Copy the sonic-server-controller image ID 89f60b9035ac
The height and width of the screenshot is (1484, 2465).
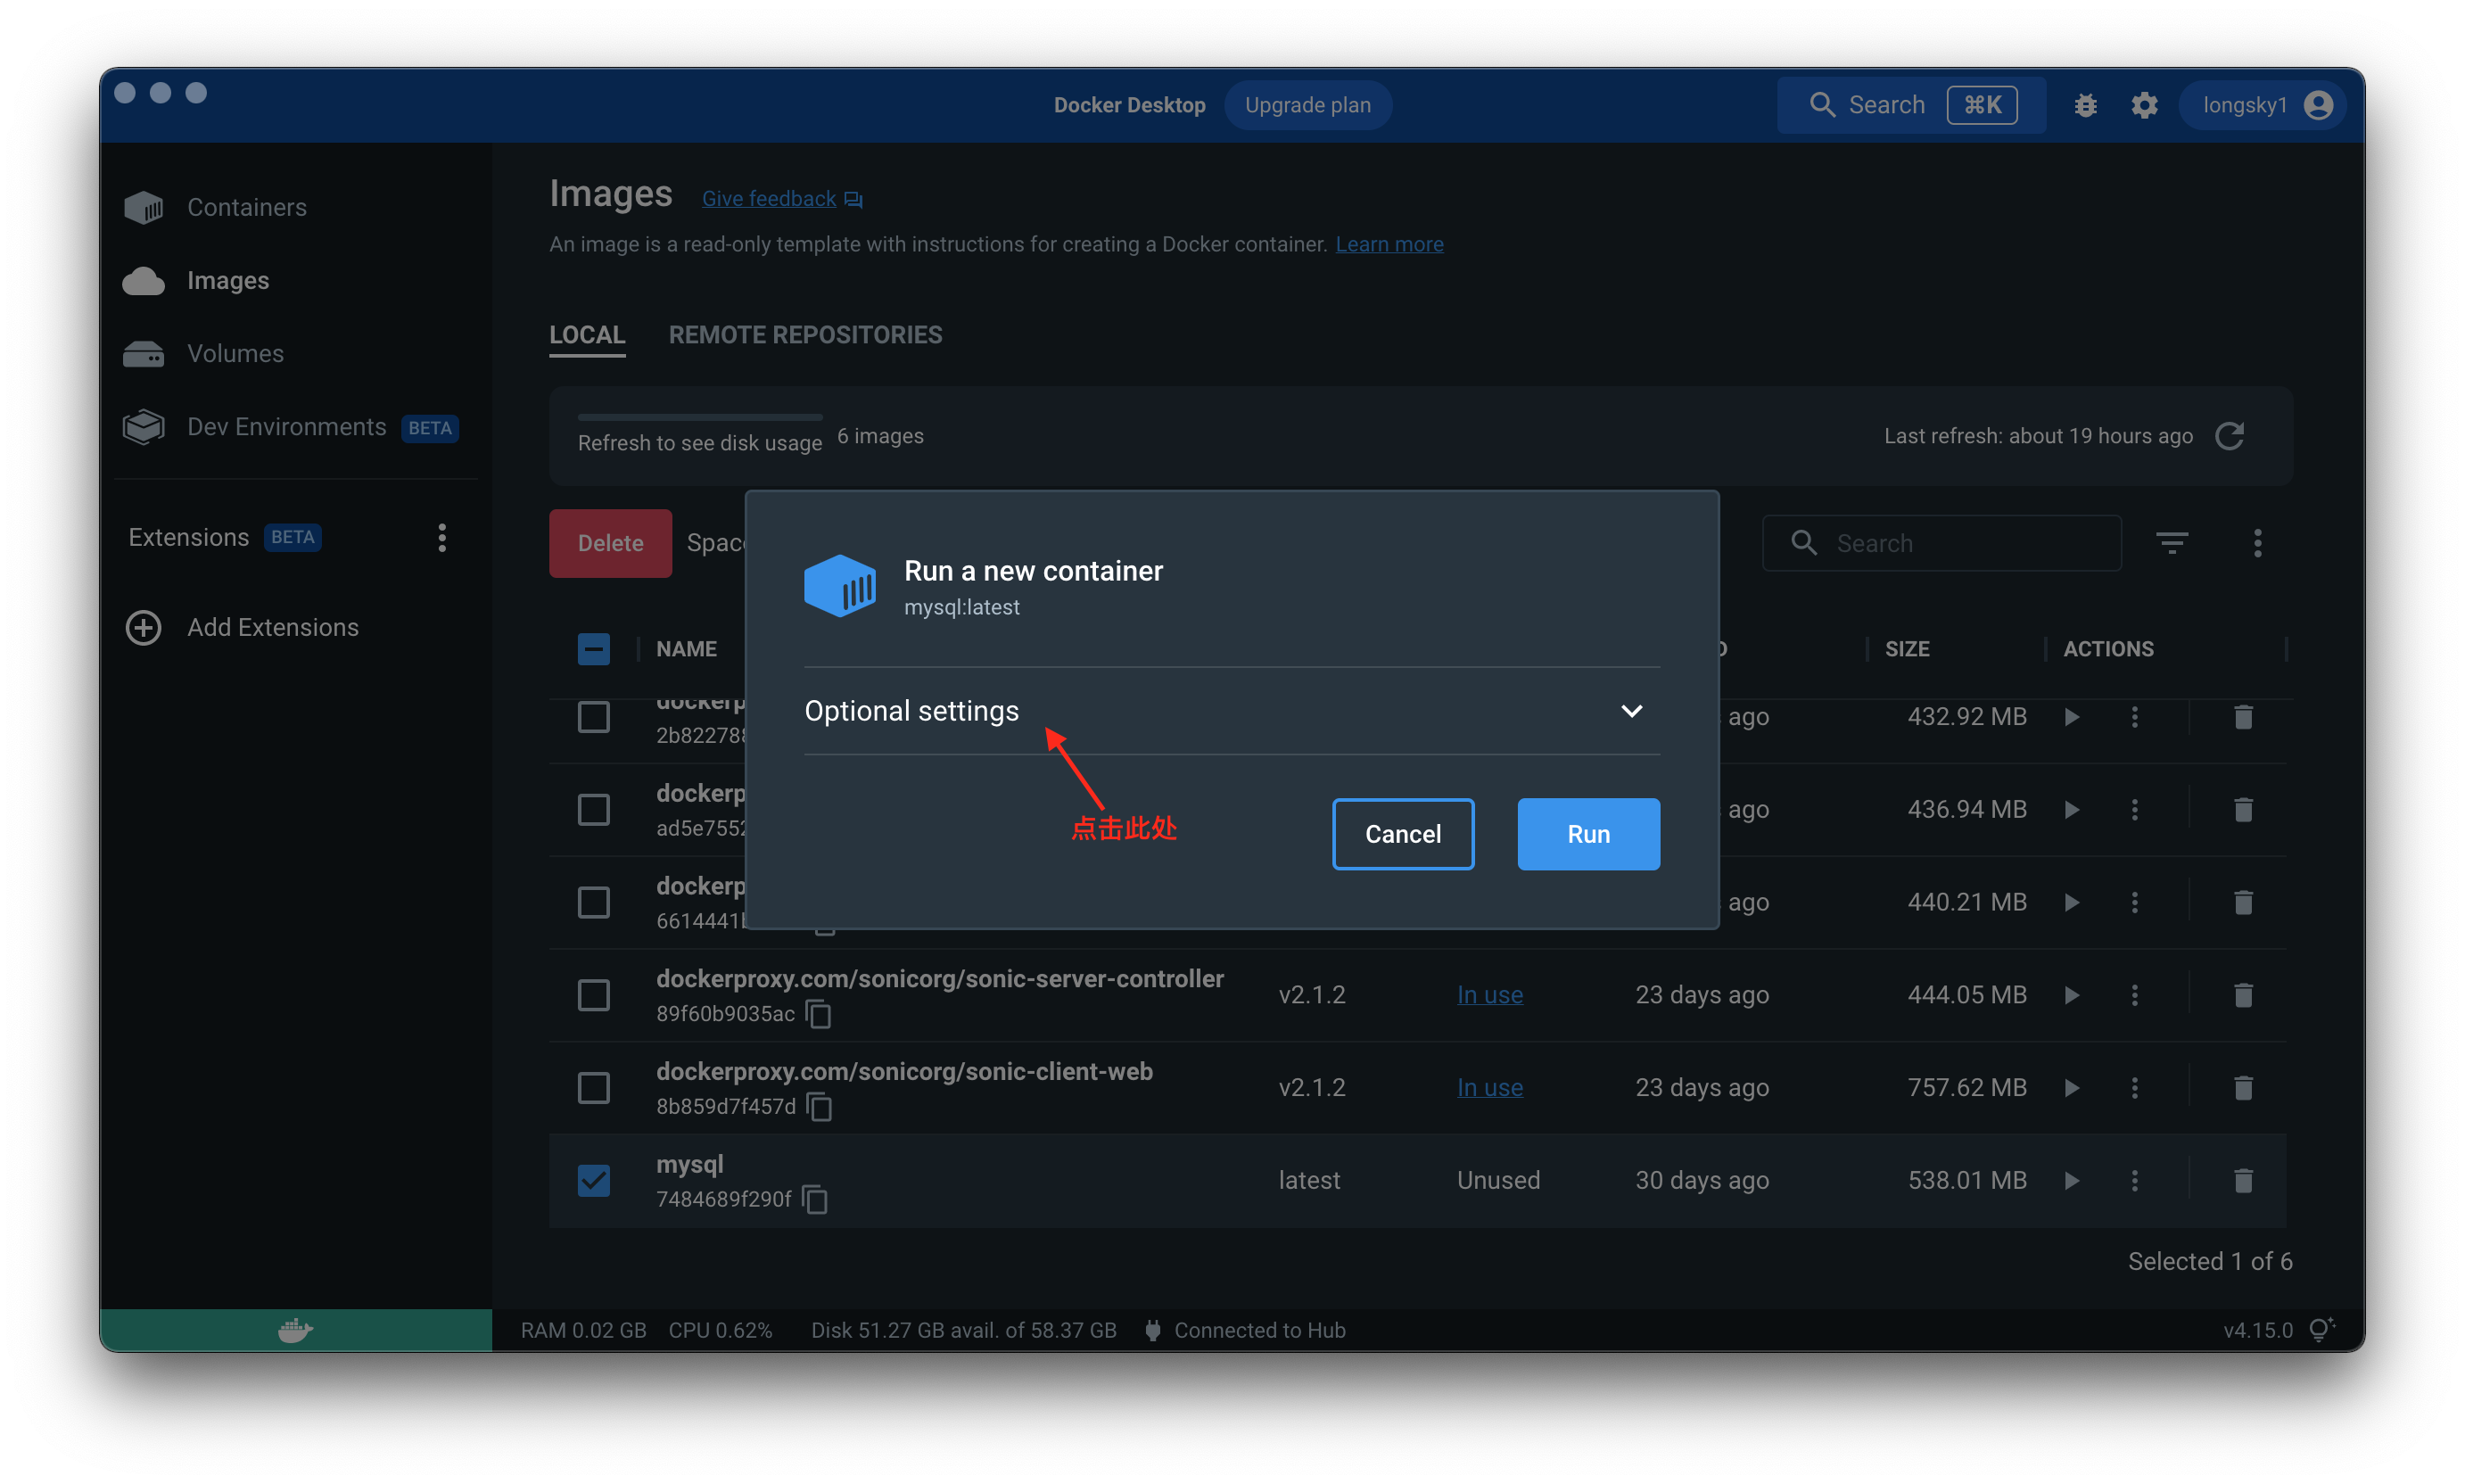click(819, 1014)
